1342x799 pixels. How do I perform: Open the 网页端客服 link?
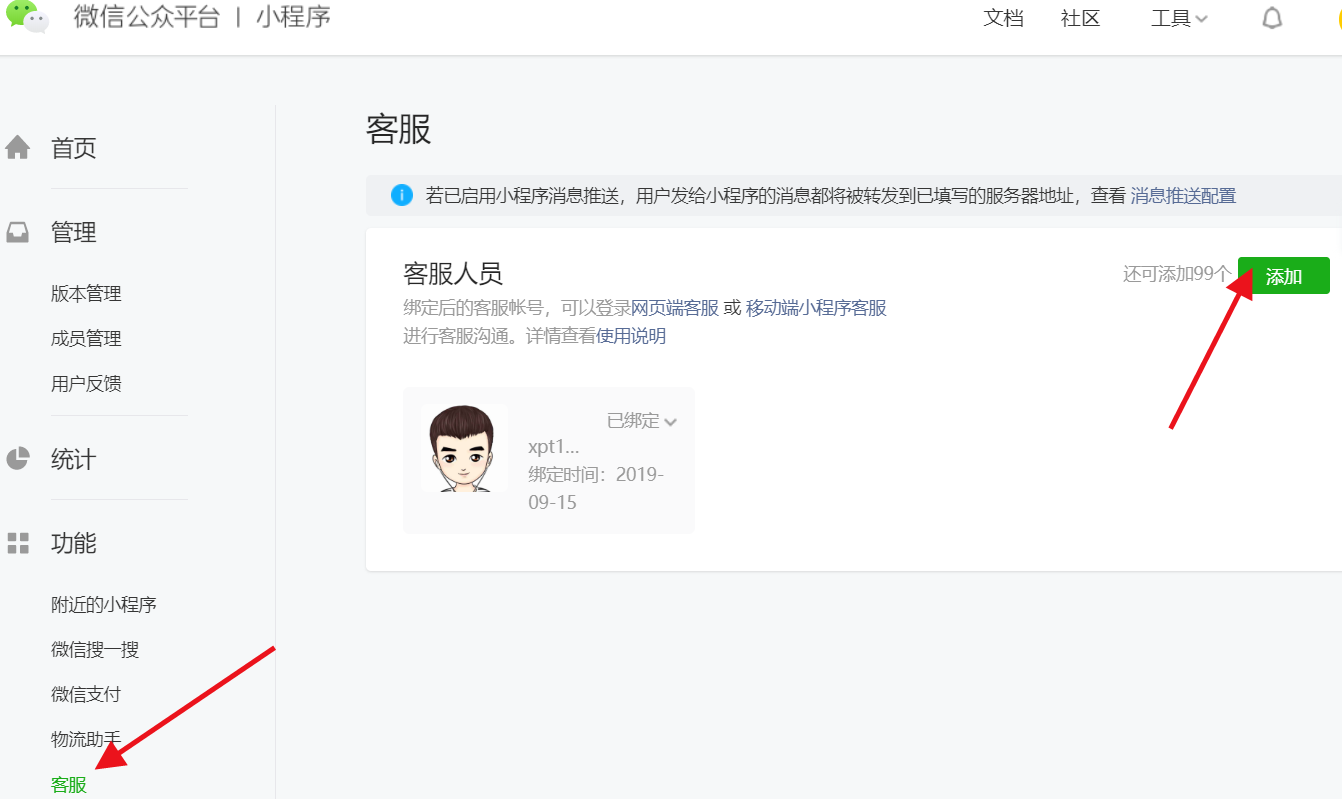(675, 308)
